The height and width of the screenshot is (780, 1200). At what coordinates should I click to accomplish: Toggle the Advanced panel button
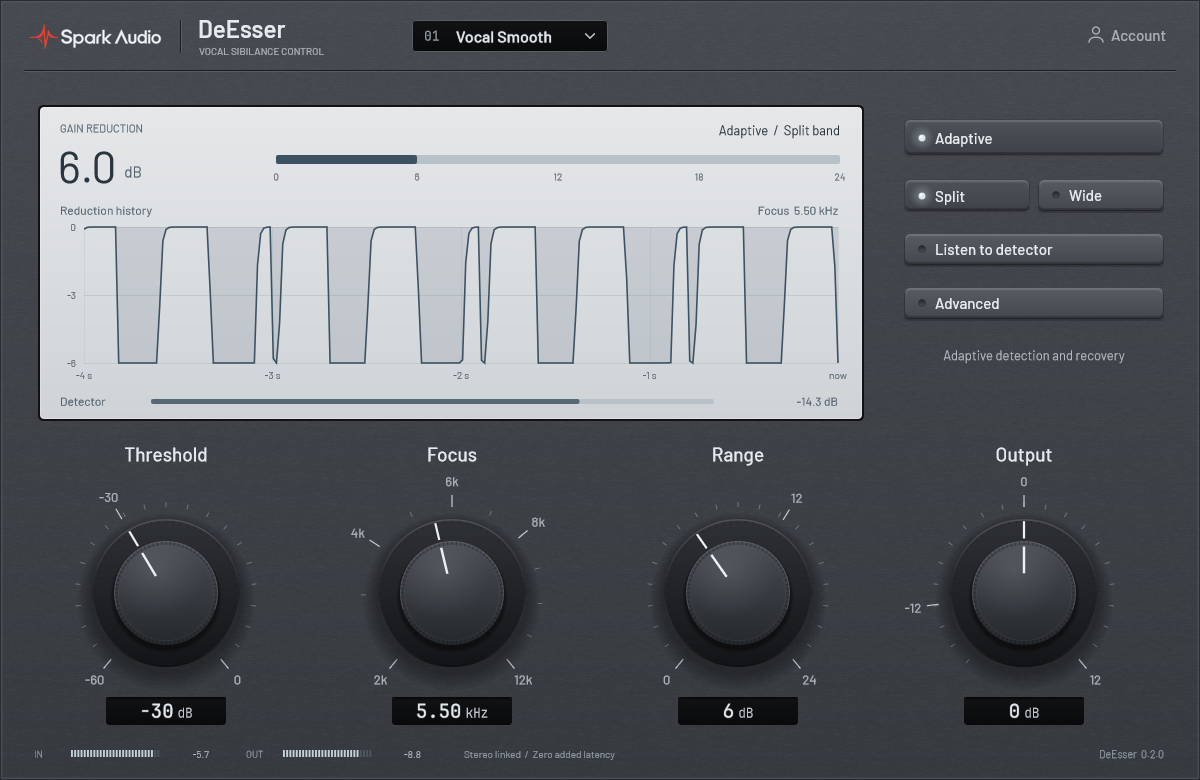[1034, 303]
